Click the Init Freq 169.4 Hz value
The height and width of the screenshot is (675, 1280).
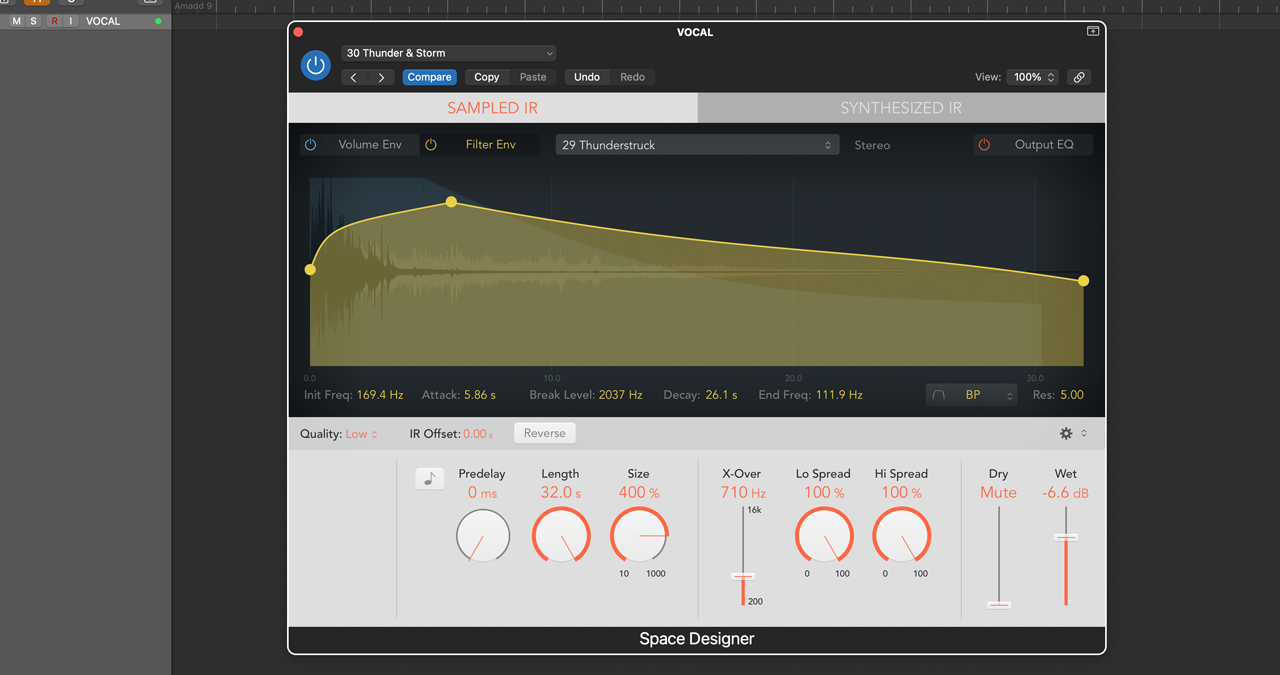click(x=380, y=395)
